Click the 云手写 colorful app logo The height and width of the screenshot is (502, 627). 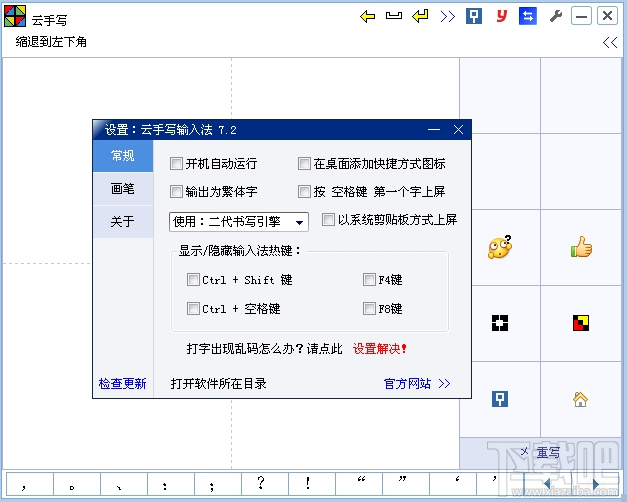(15, 16)
